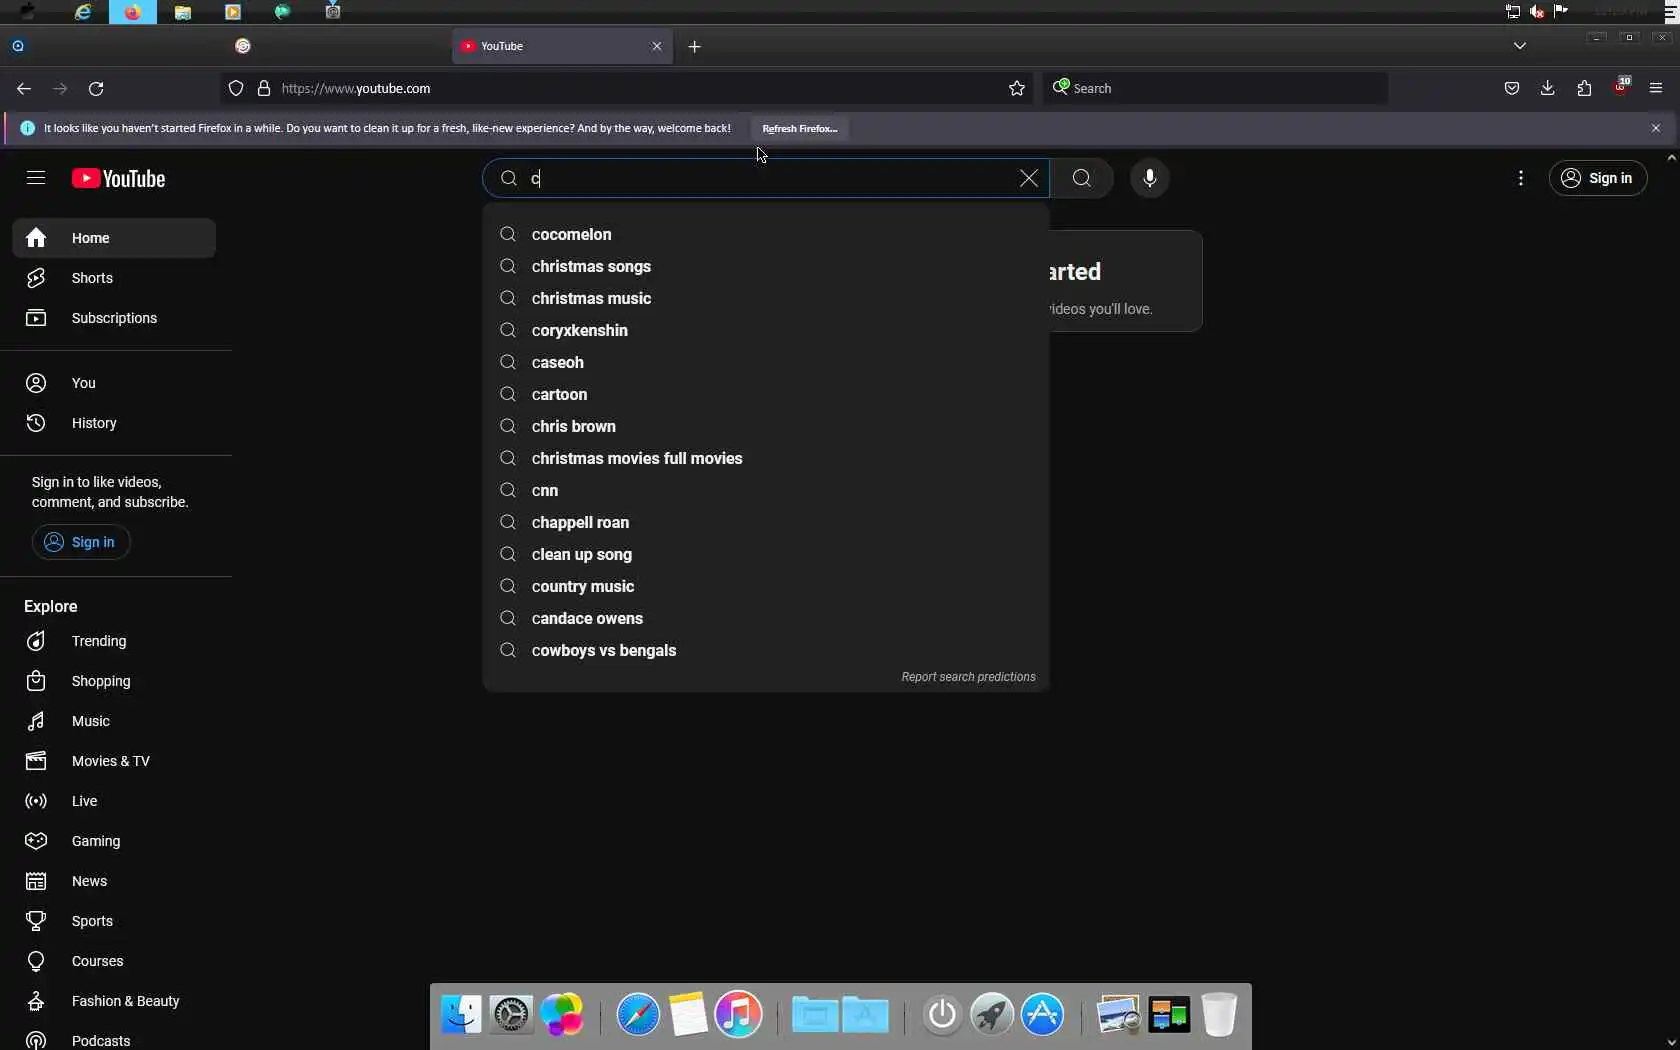Image resolution: width=1680 pixels, height=1050 pixels.
Task: Pick the 'cowboys vs bengals' suggestion
Action: pyautogui.click(x=766, y=650)
